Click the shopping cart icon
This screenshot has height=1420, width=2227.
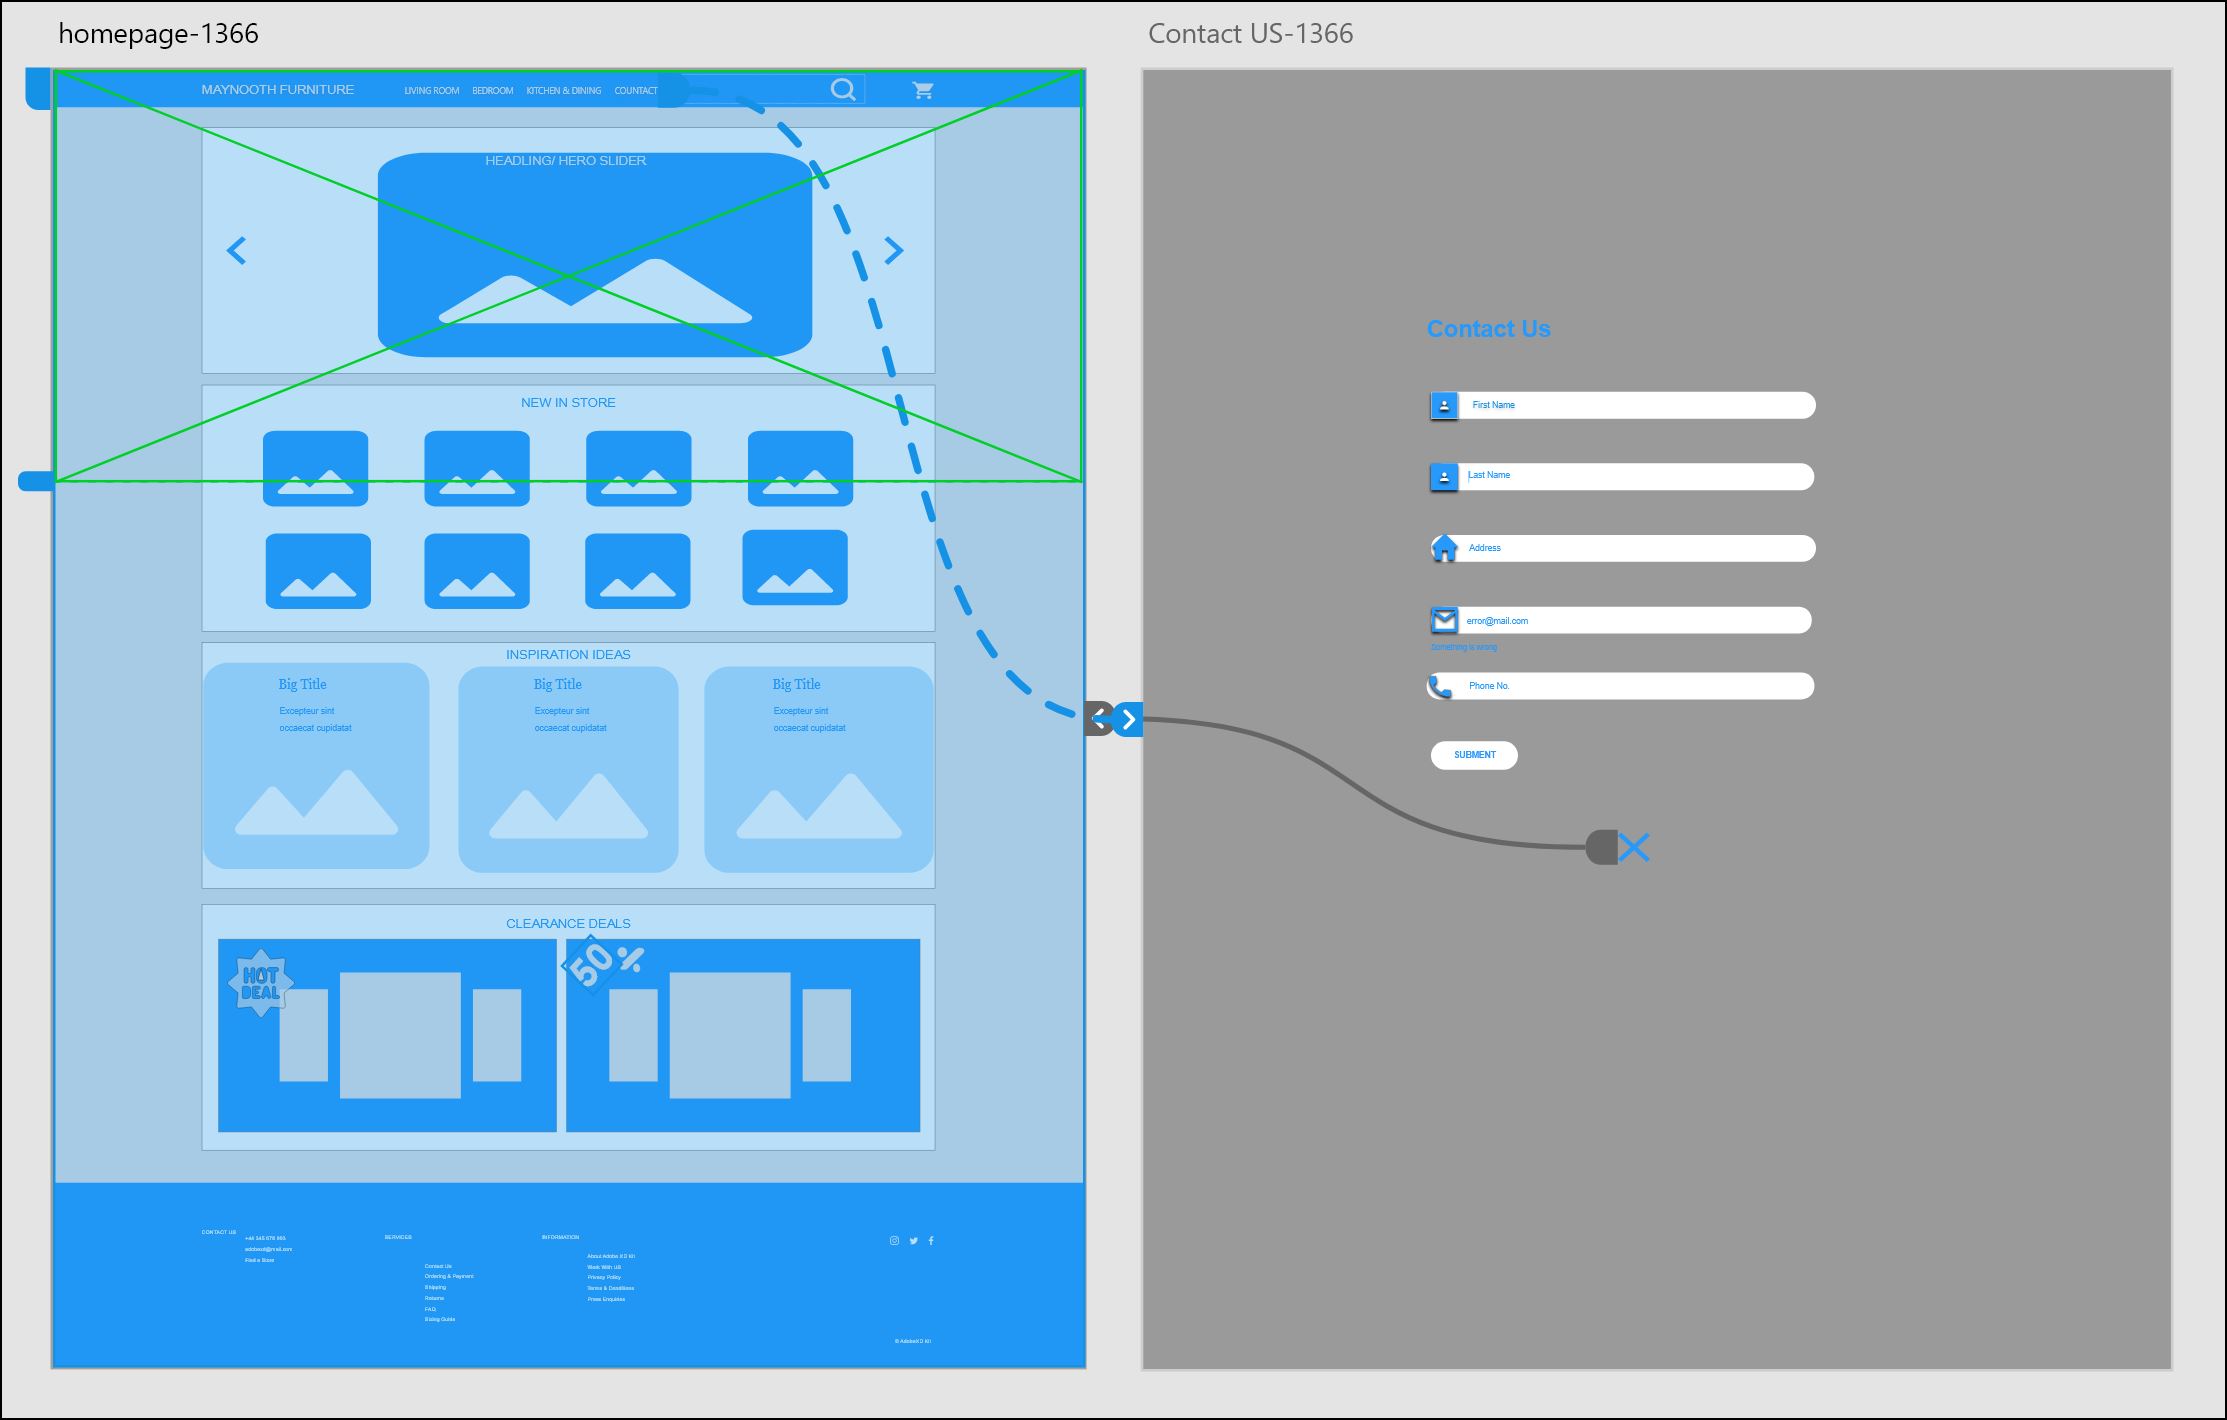922,91
